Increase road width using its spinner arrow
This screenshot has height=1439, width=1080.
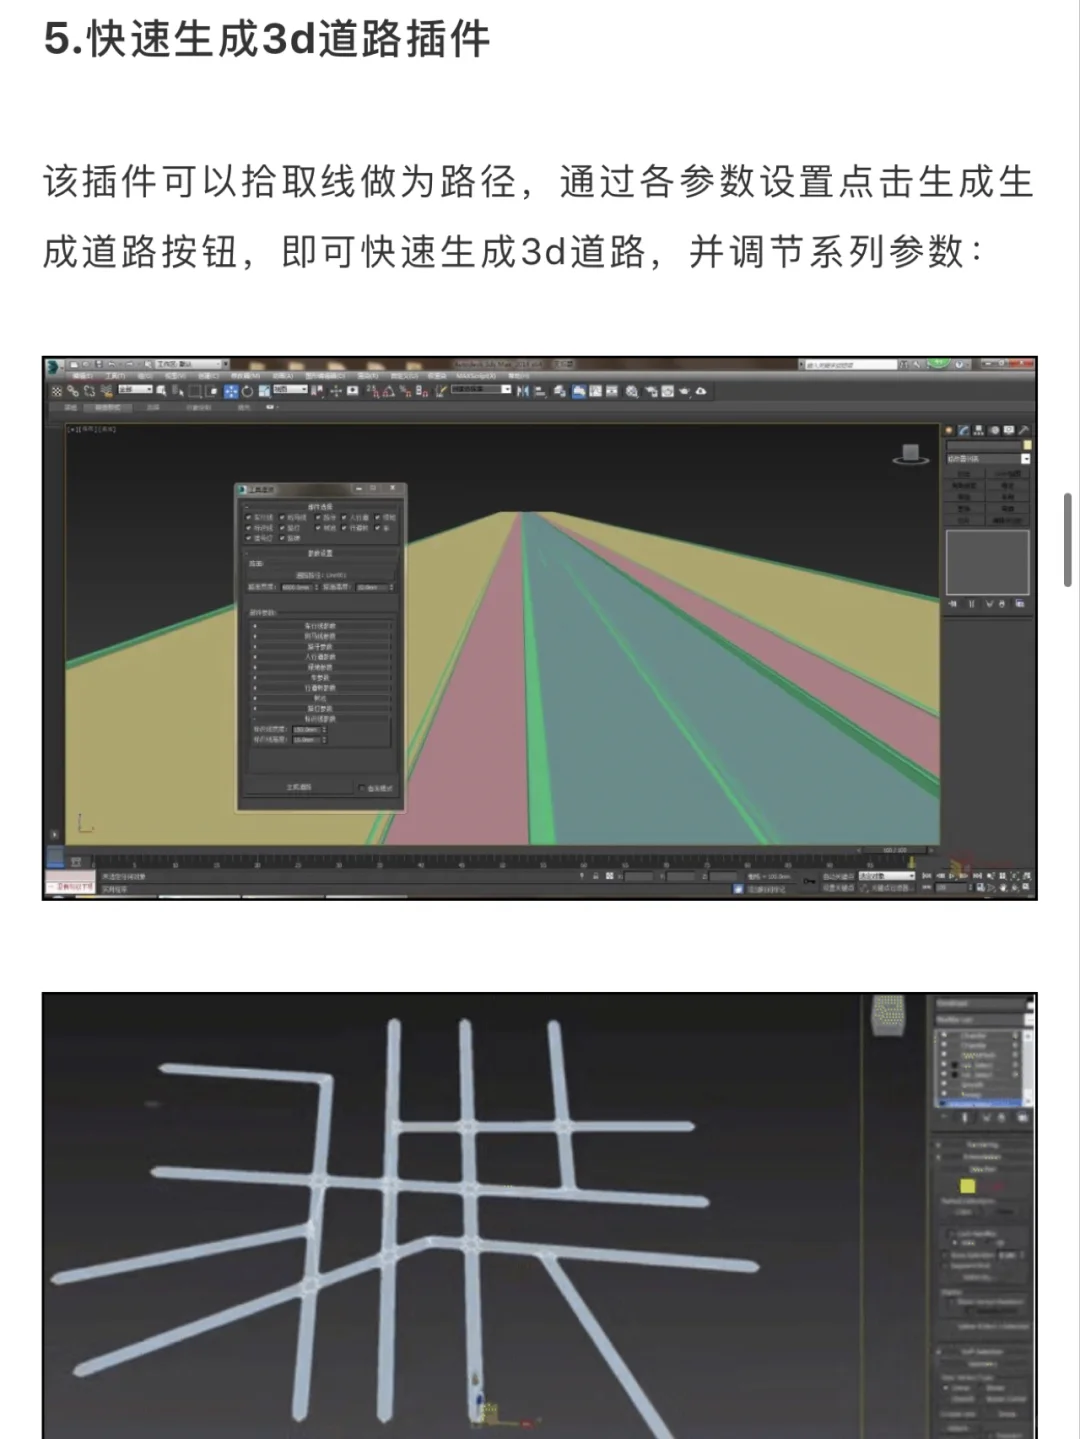coord(317,587)
